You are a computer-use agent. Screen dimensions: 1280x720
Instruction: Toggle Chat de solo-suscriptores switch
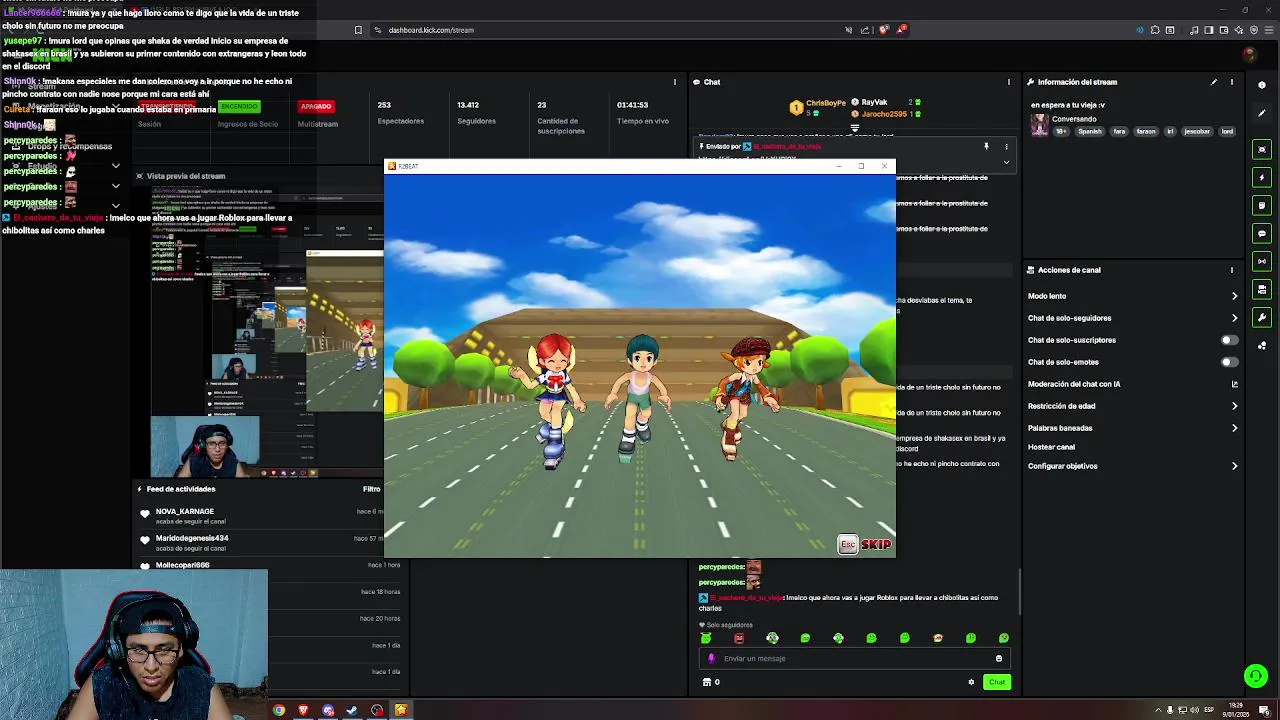[x=1229, y=340]
